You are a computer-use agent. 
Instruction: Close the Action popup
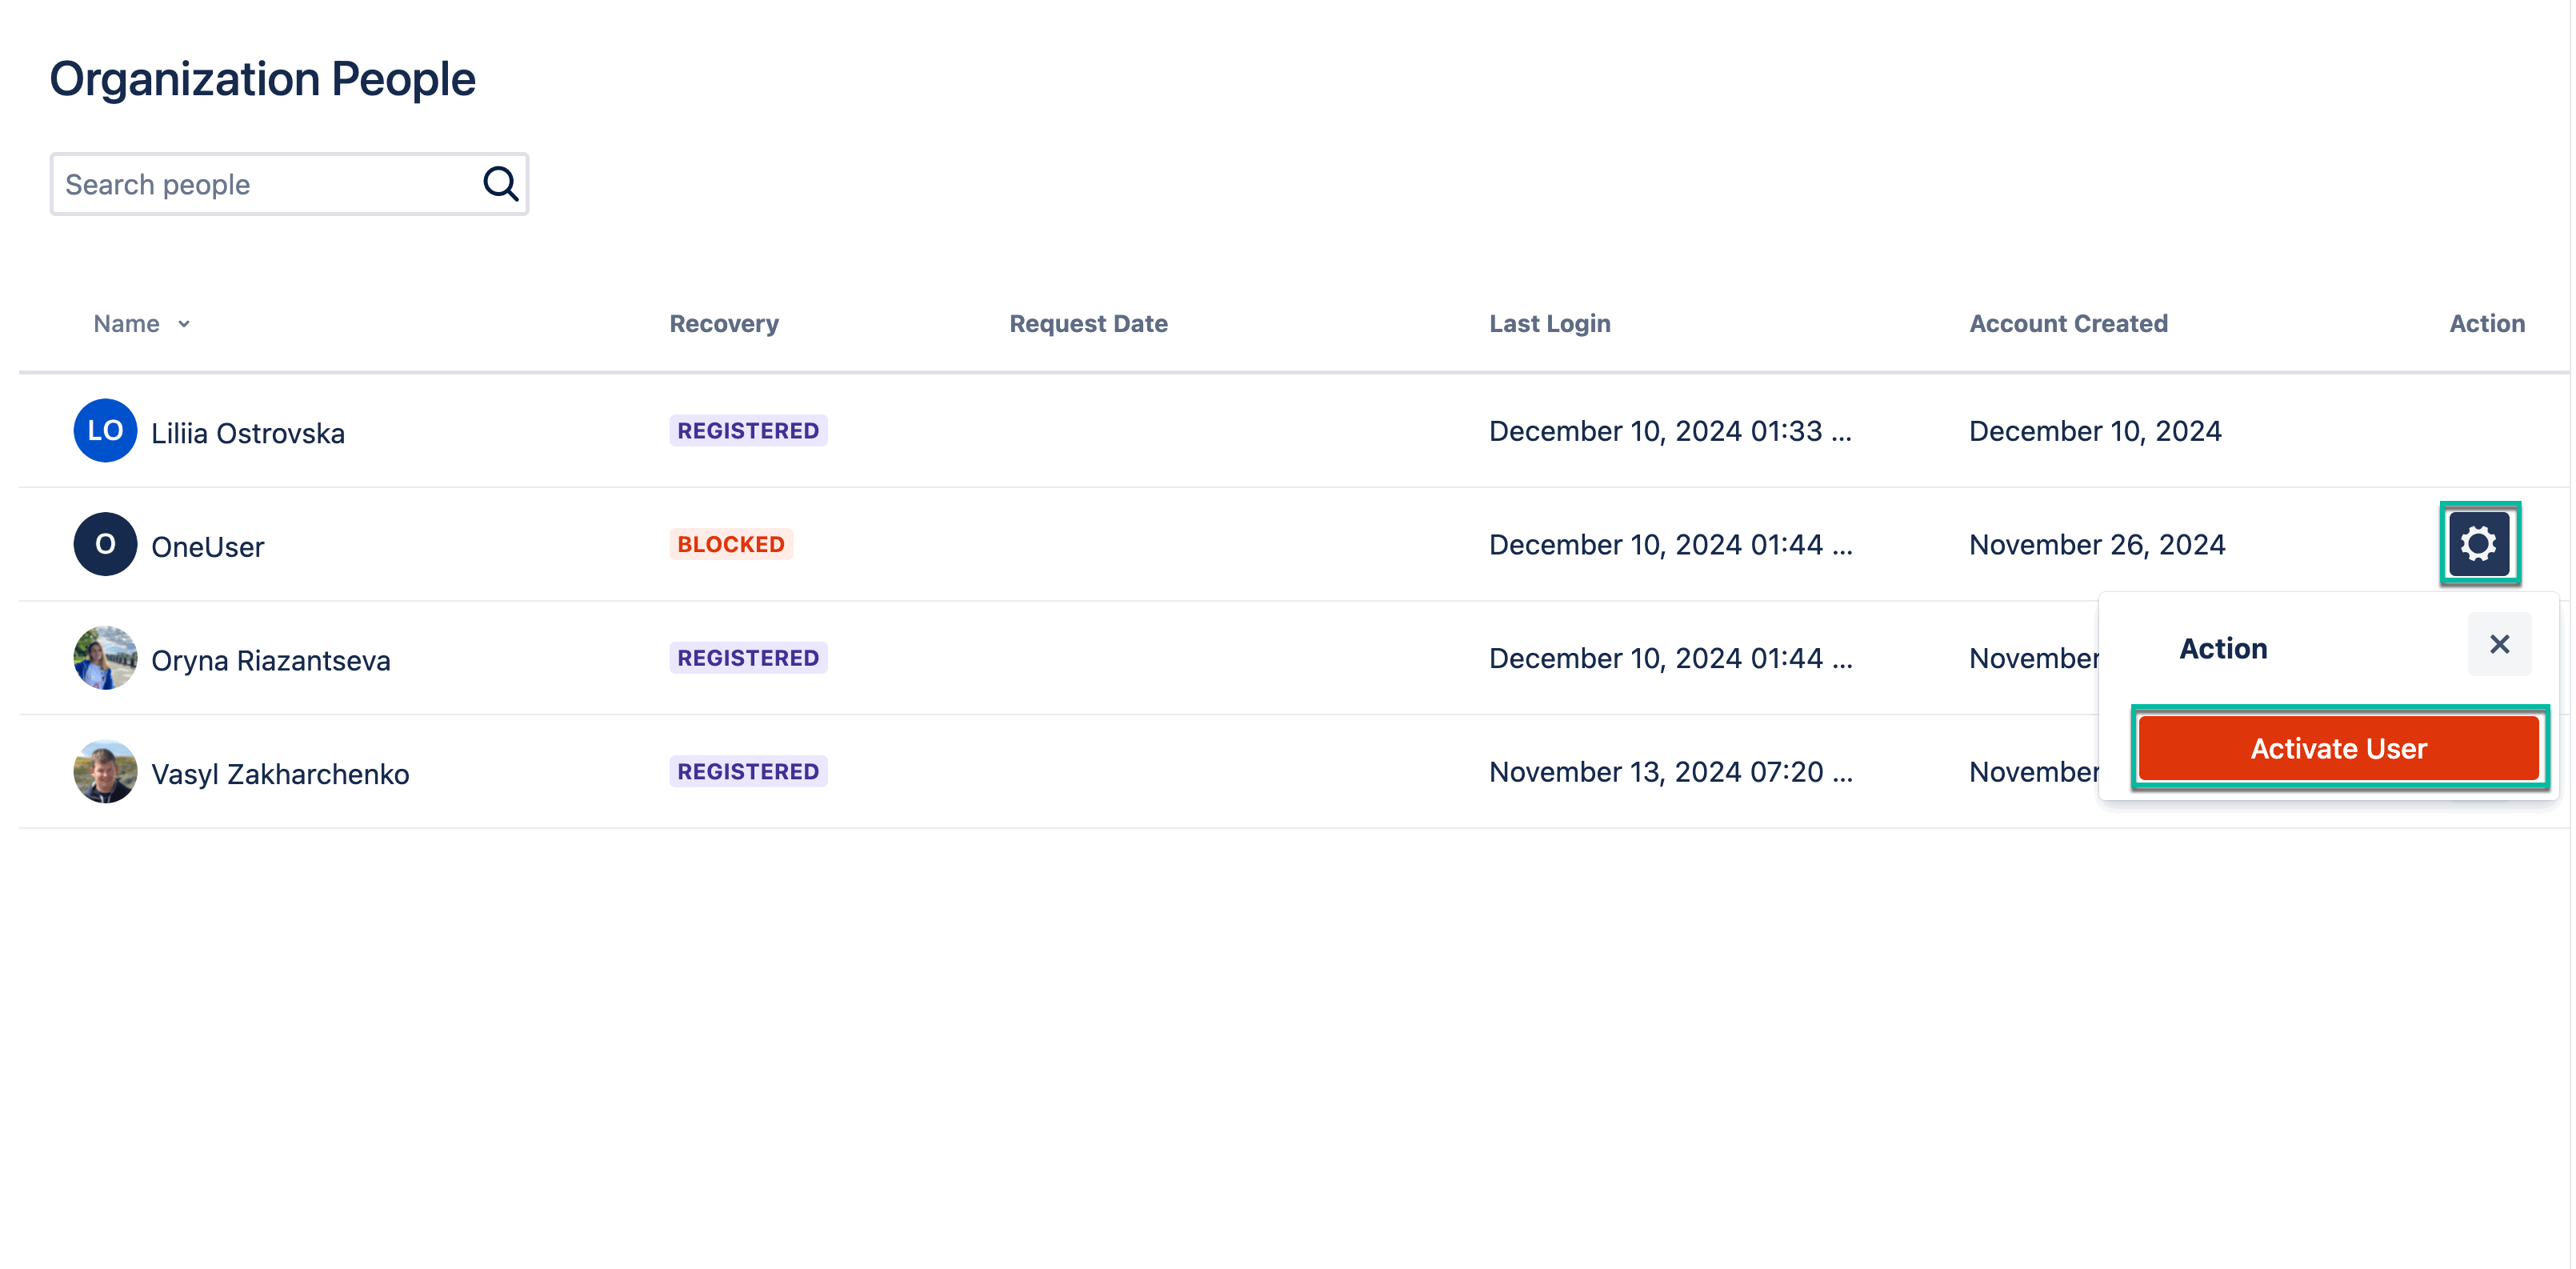(x=2499, y=644)
